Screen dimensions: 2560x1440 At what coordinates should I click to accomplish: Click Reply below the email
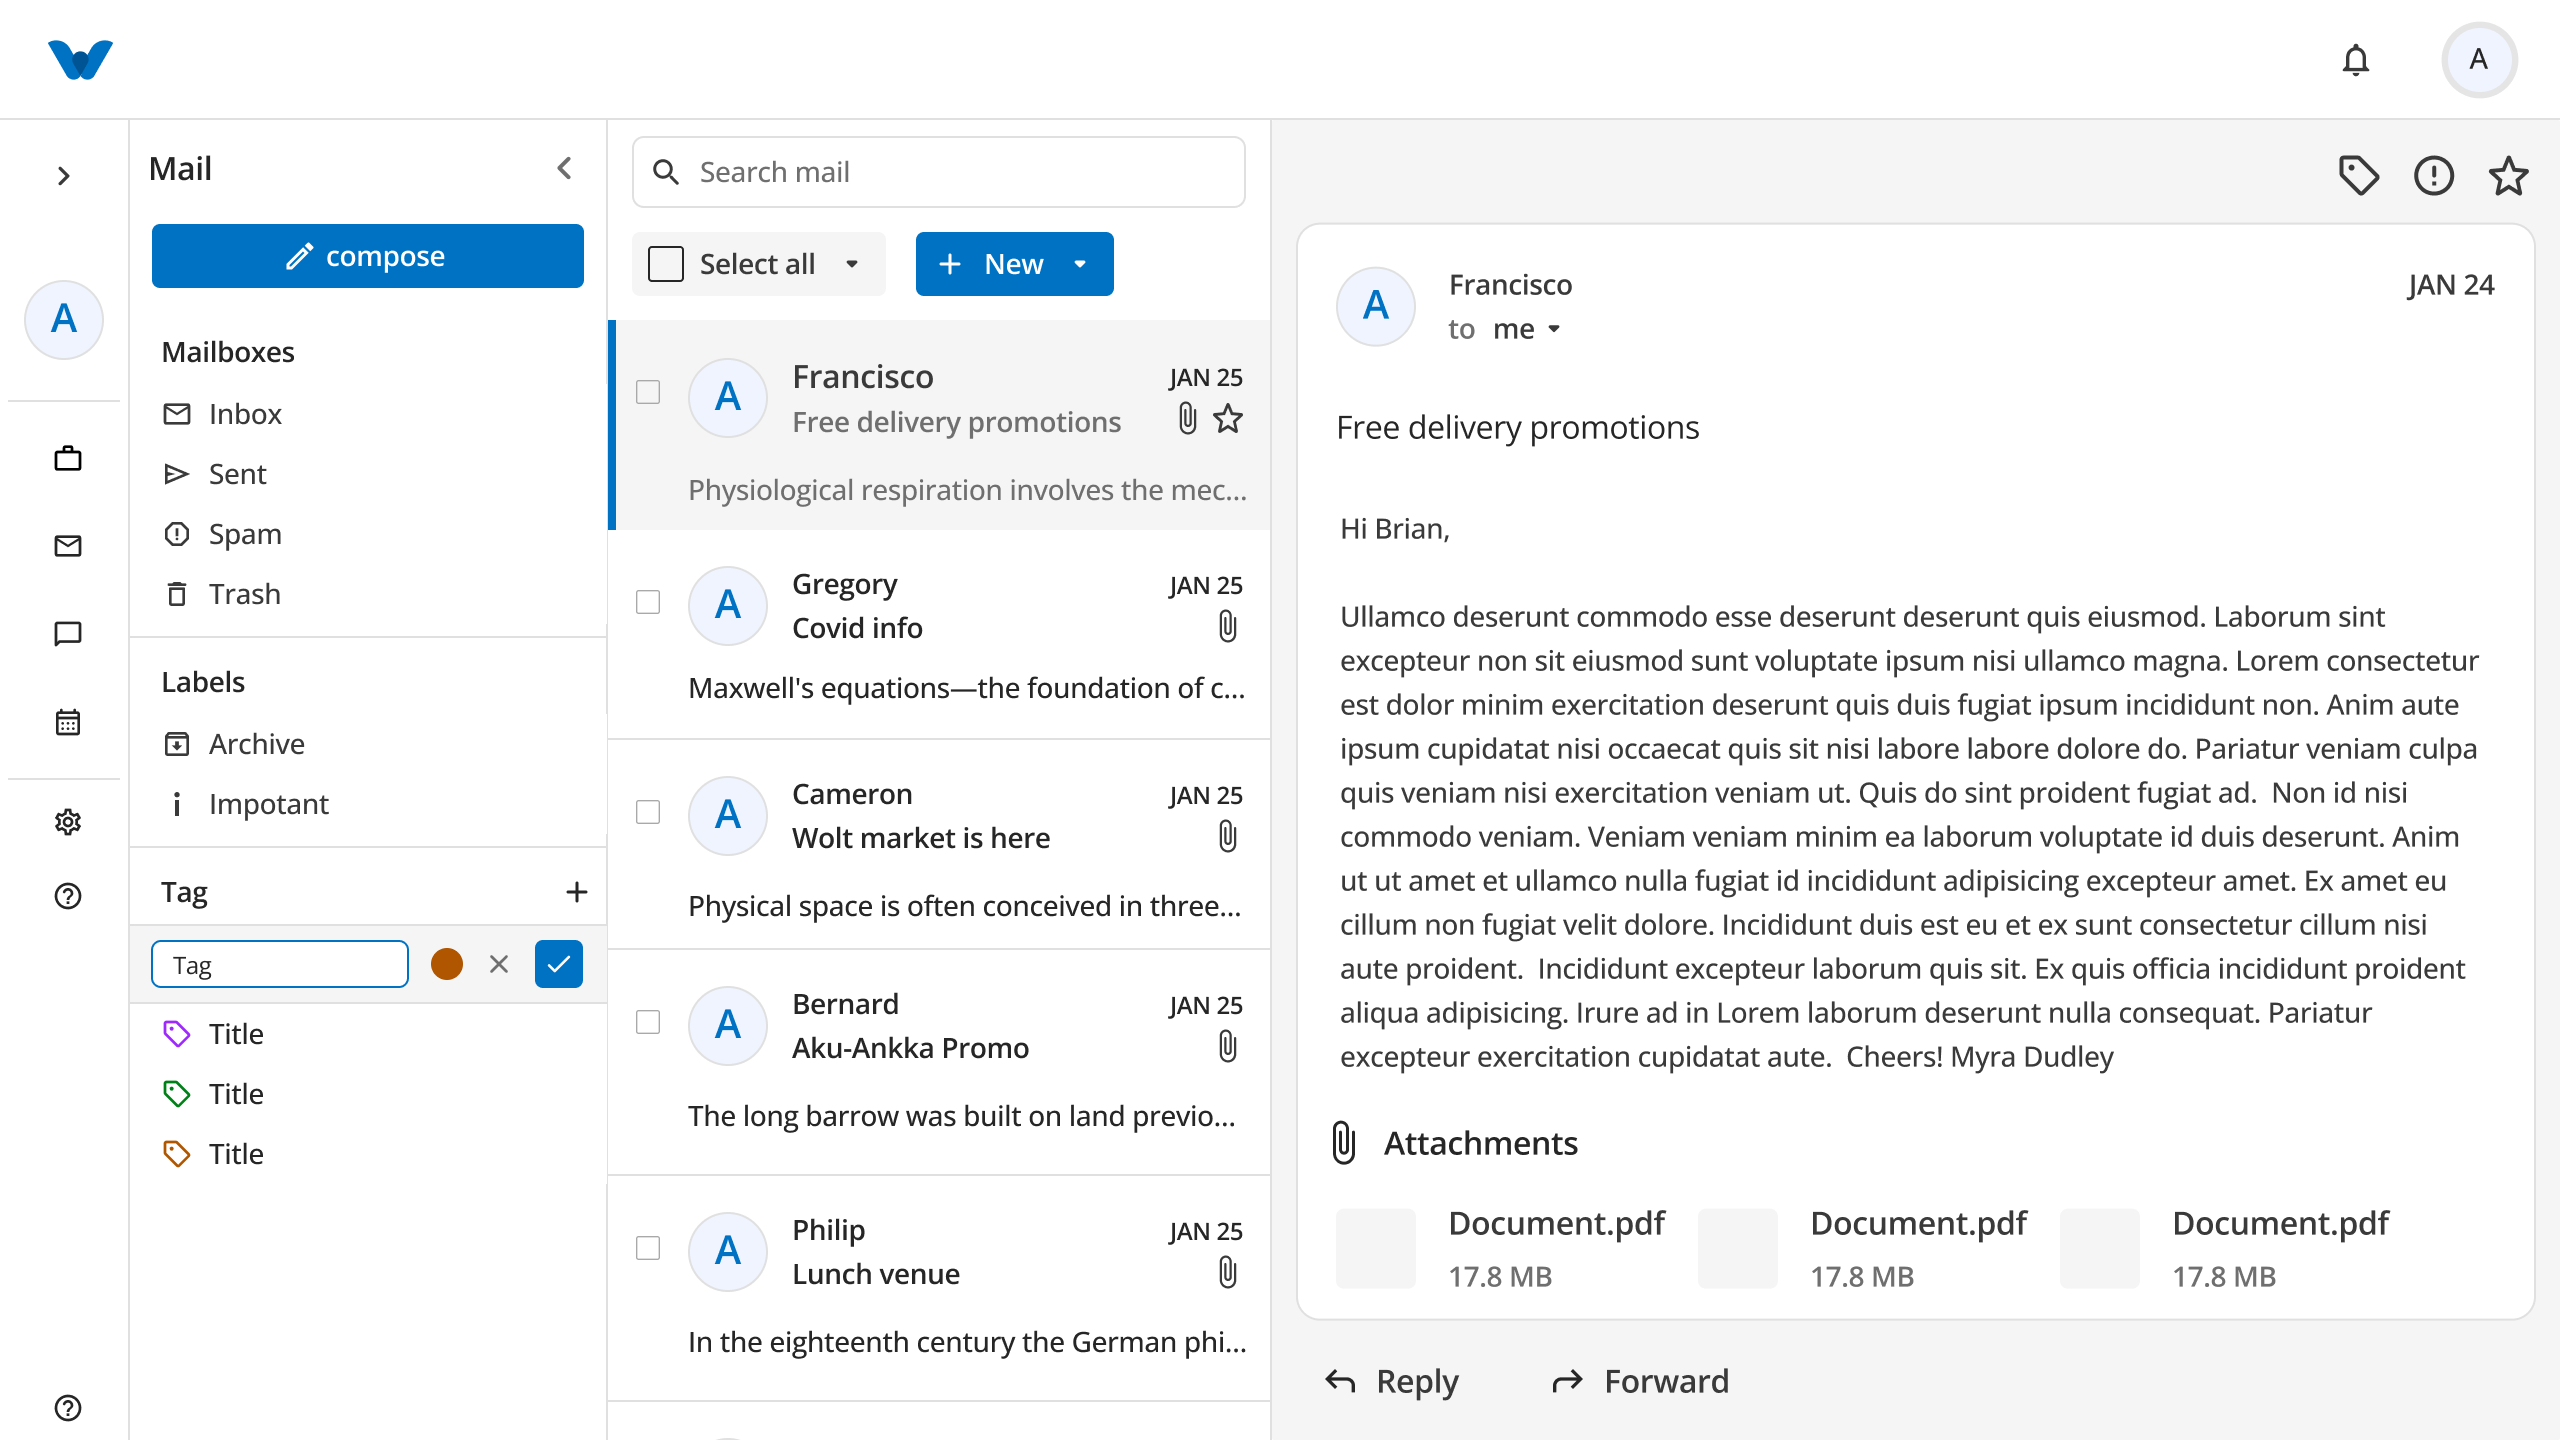click(x=1392, y=1381)
